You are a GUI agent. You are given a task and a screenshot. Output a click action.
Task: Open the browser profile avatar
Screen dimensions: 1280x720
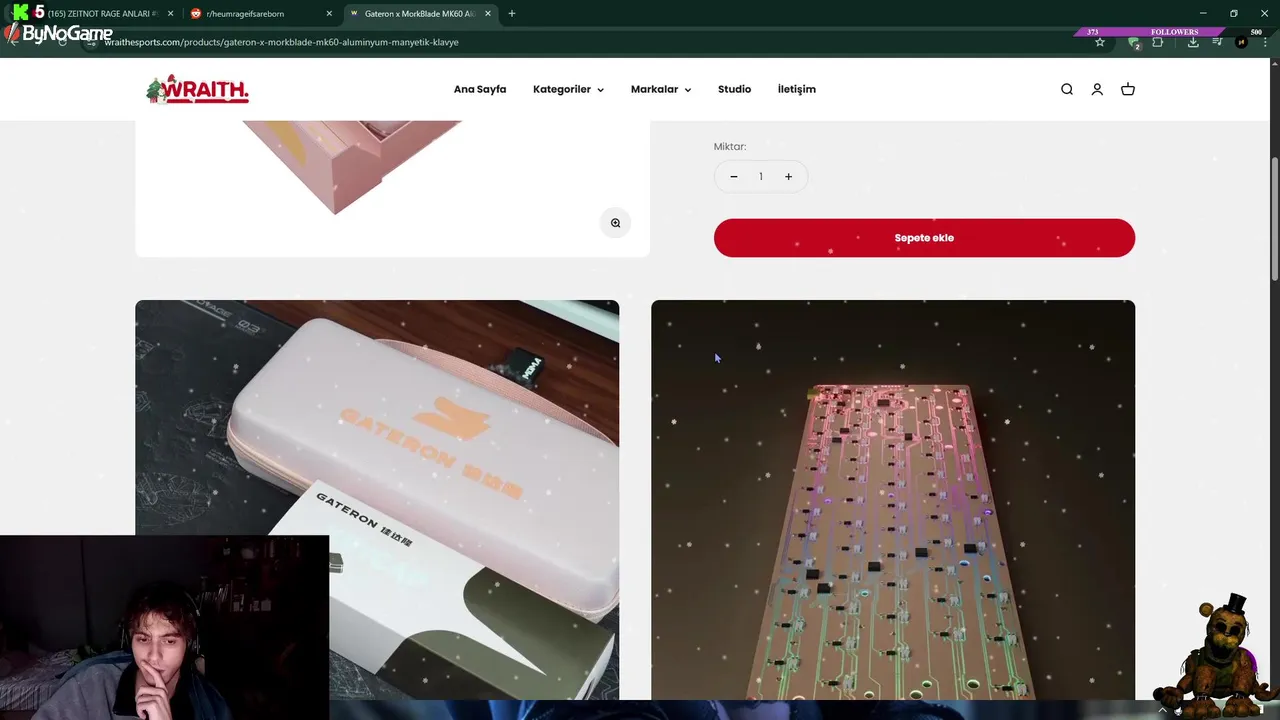[1241, 42]
